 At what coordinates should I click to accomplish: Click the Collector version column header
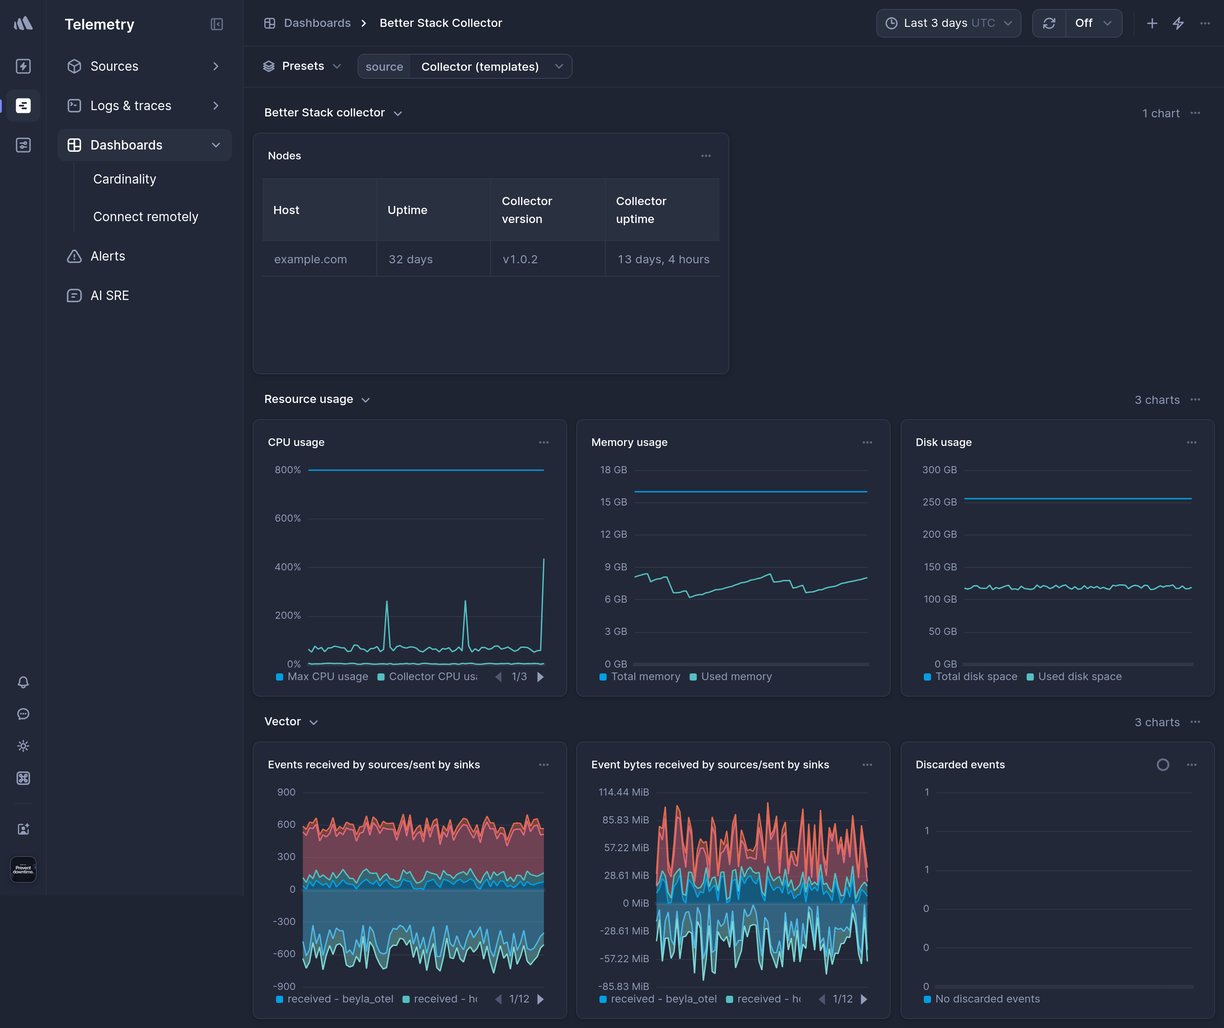548,210
